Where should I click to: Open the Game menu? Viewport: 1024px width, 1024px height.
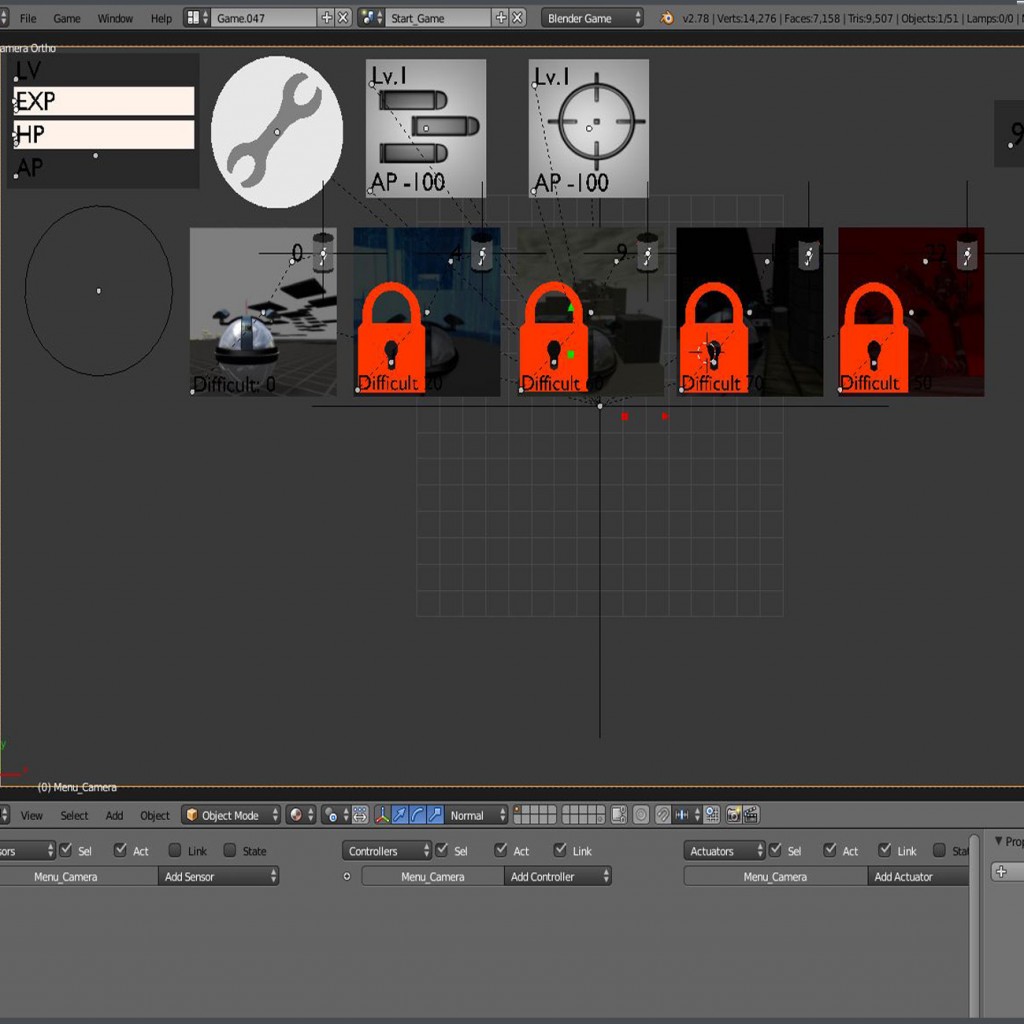click(67, 18)
